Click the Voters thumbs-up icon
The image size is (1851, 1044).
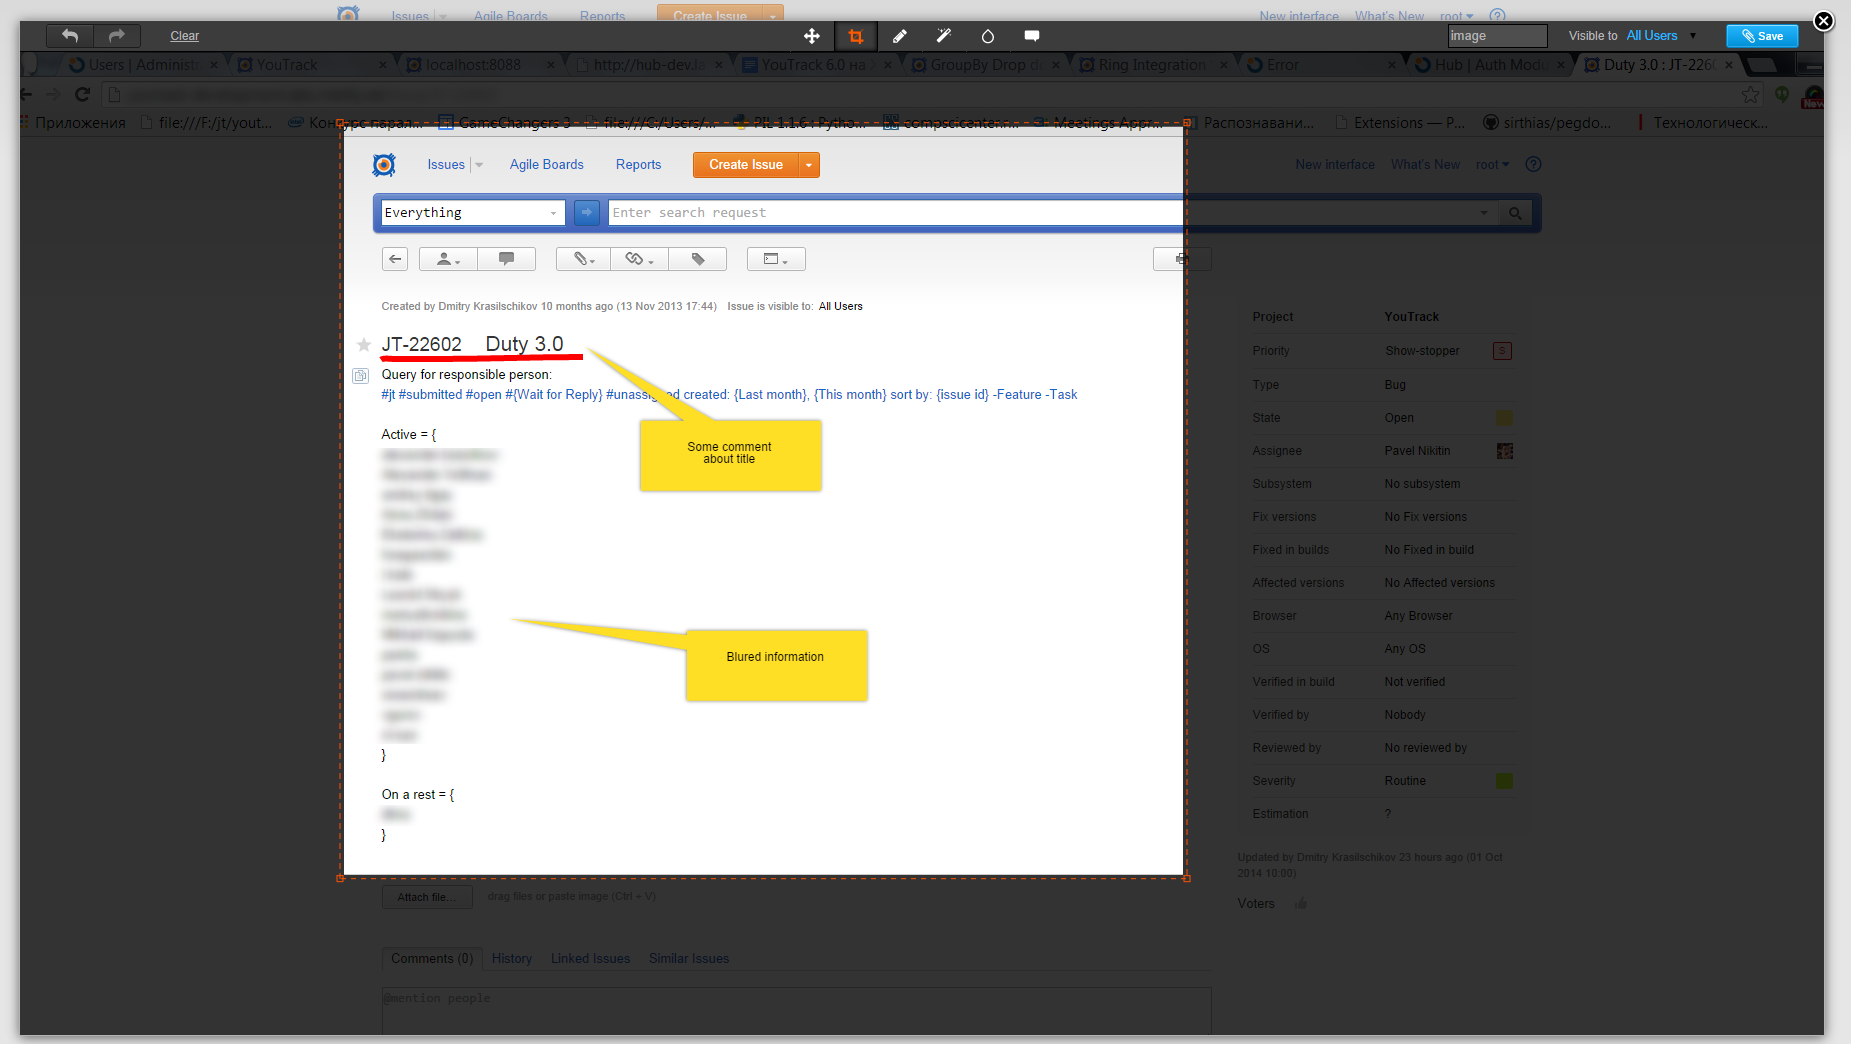[x=1301, y=904]
